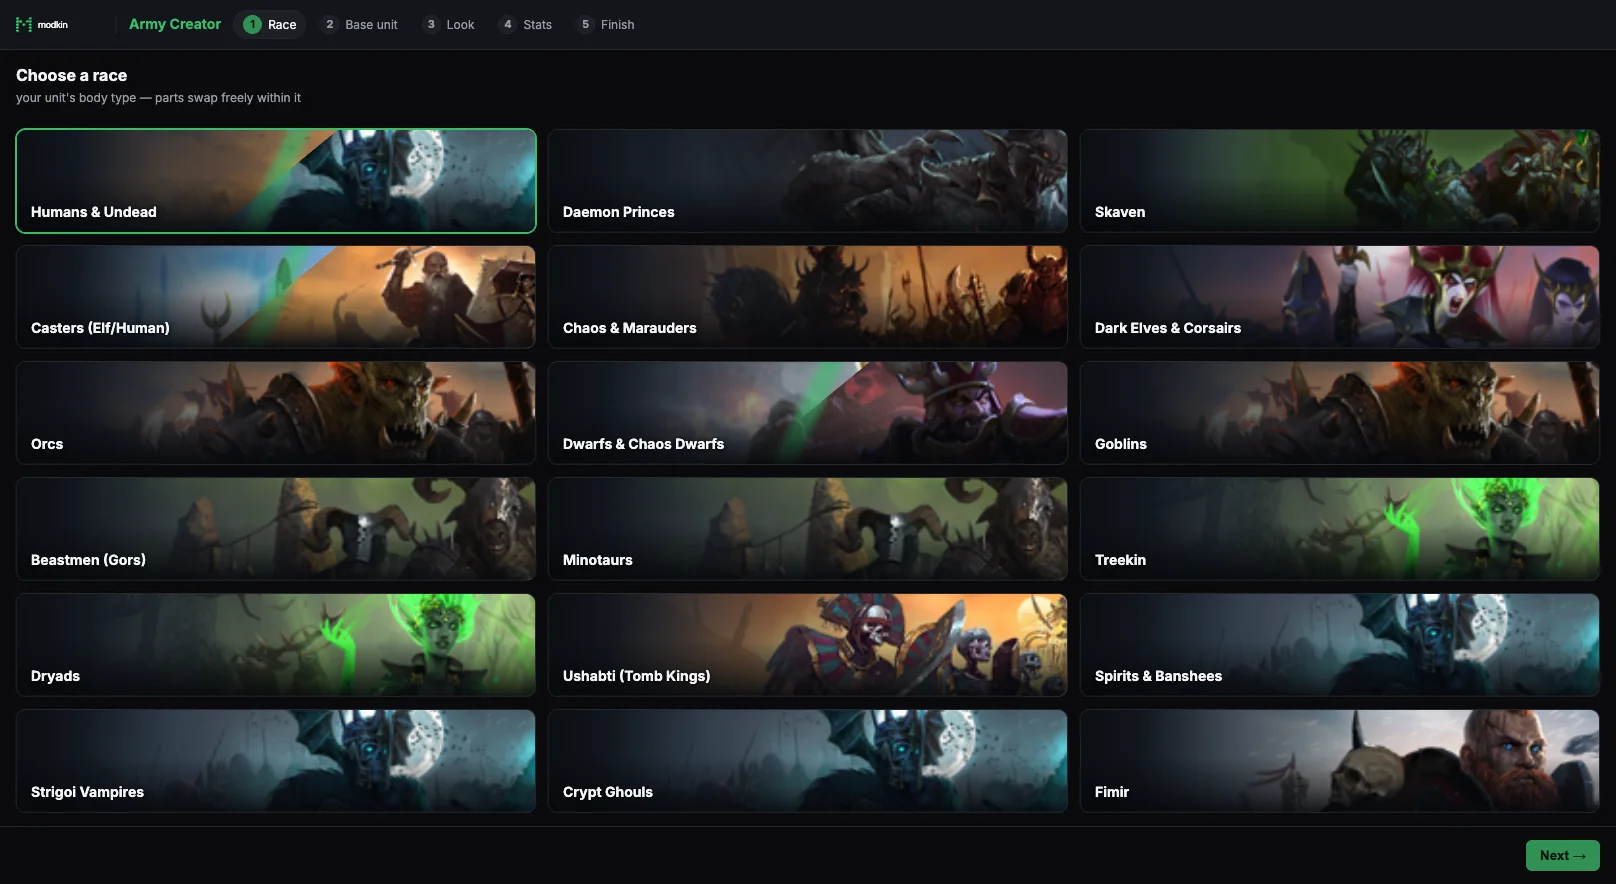The image size is (1616, 884).
Task: Select the Skaven race card
Action: [x=1340, y=181]
